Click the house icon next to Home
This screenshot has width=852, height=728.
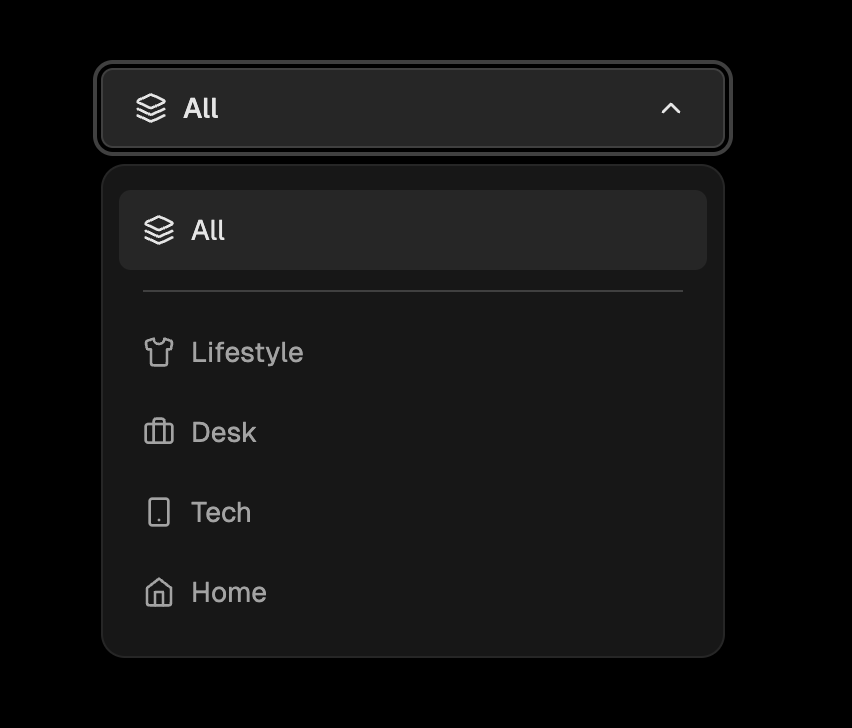159,592
